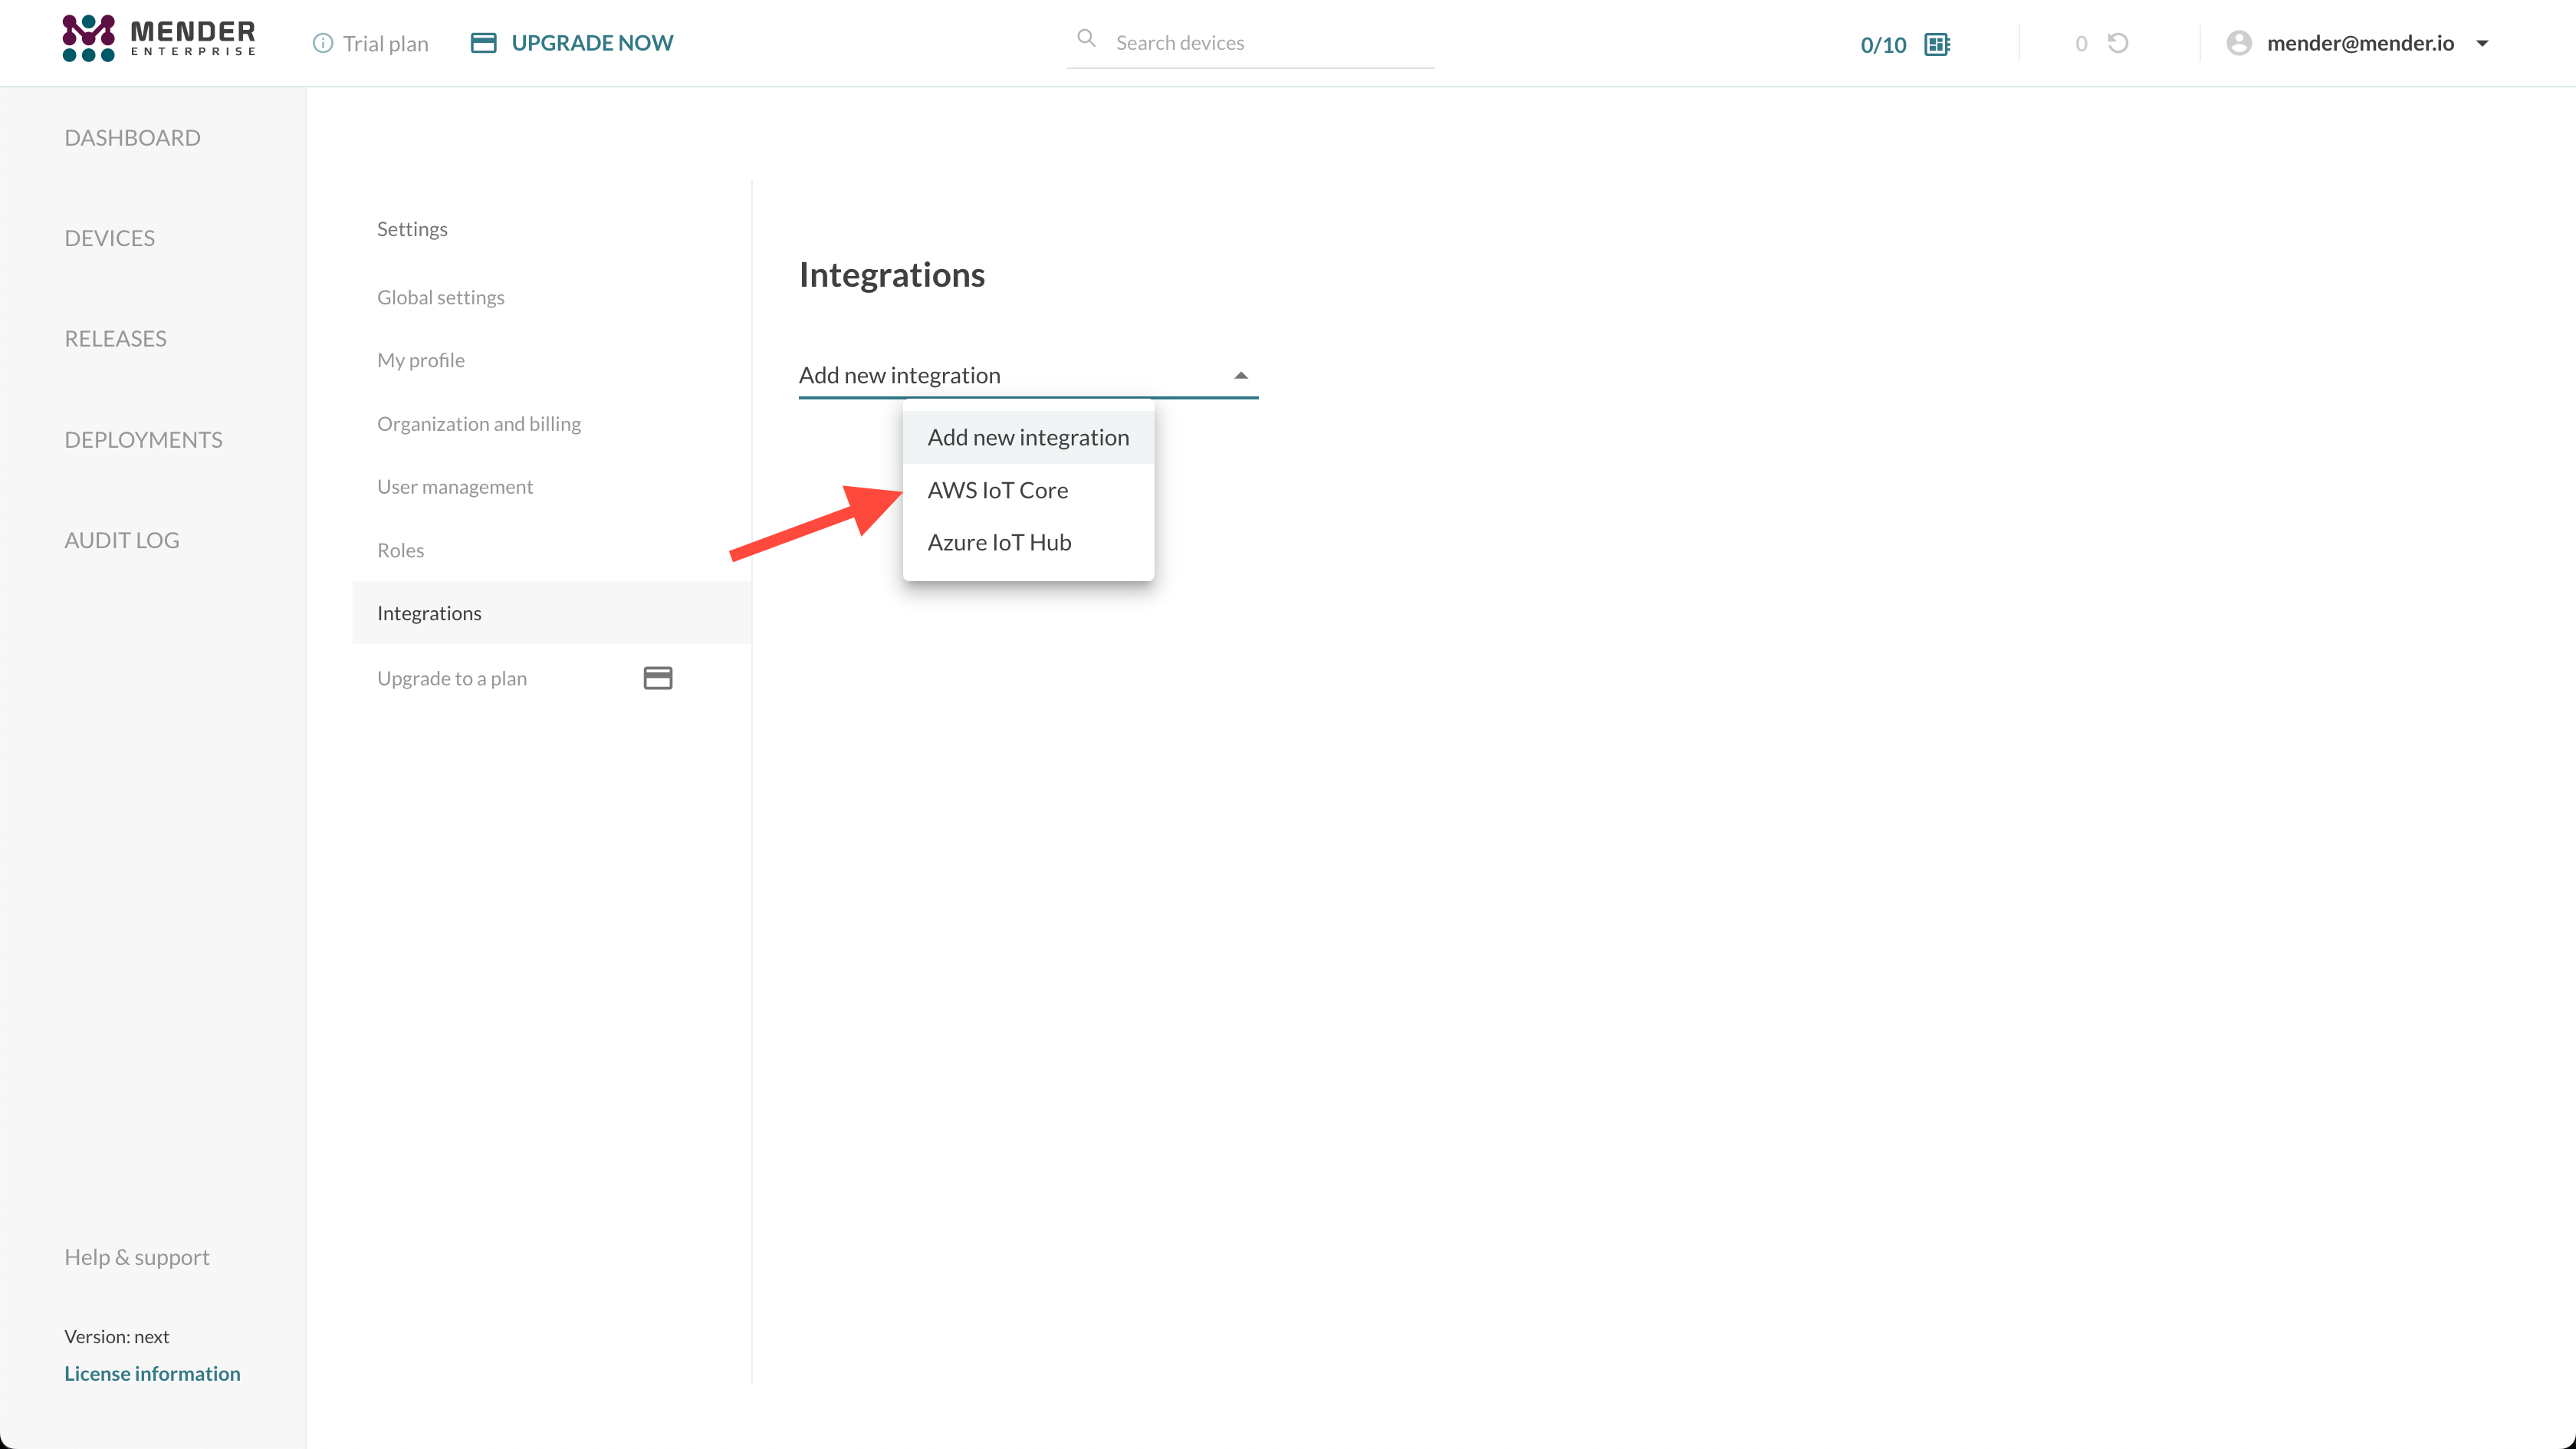Viewport: 2576px width, 1449px height.
Task: Open the device count chip icon
Action: pos(1937,44)
